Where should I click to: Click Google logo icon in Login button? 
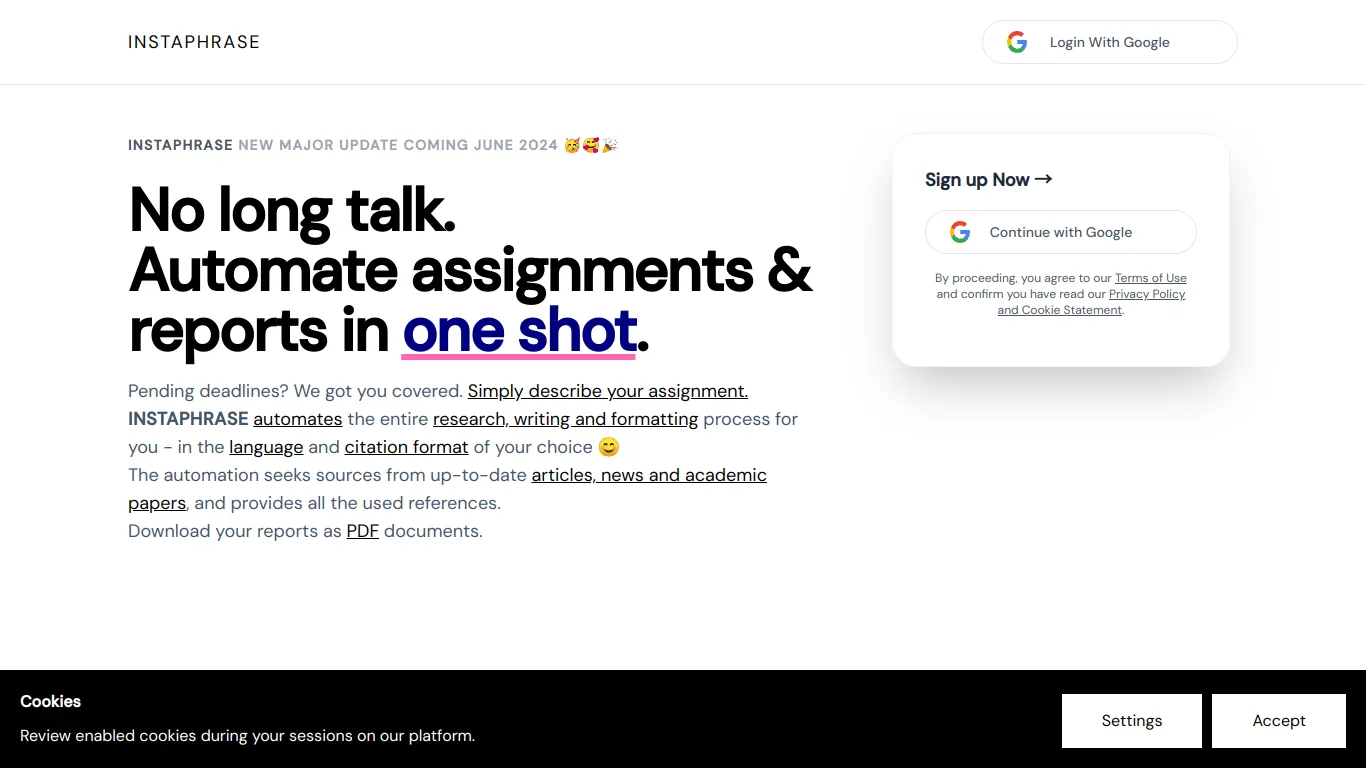[x=1017, y=42]
